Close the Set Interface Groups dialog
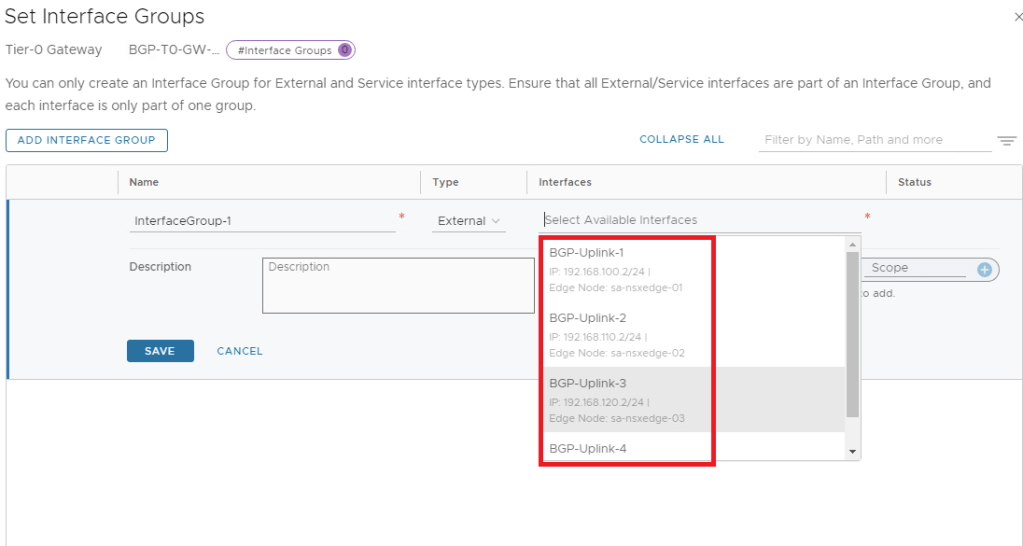 (1017, 17)
